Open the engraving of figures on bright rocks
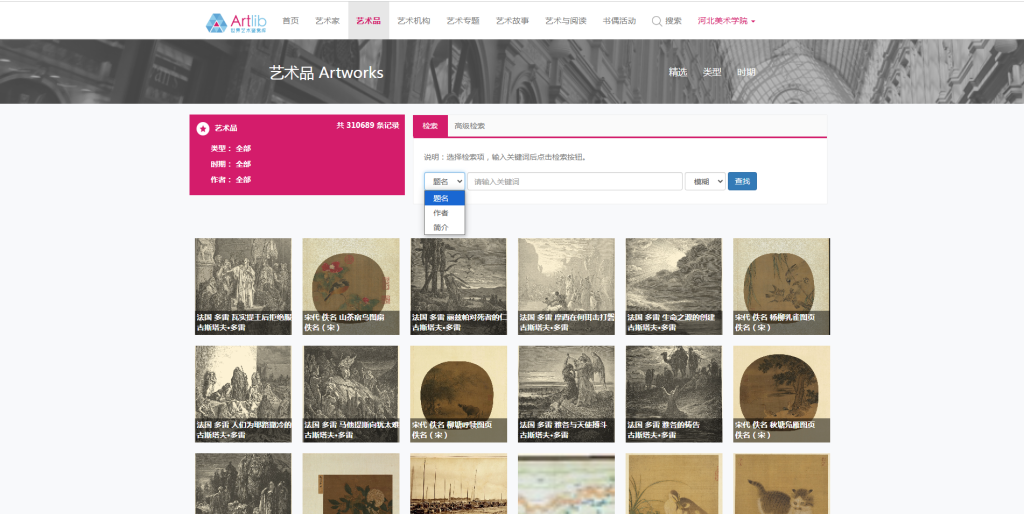This screenshot has width=1024, height=514. 243,394
